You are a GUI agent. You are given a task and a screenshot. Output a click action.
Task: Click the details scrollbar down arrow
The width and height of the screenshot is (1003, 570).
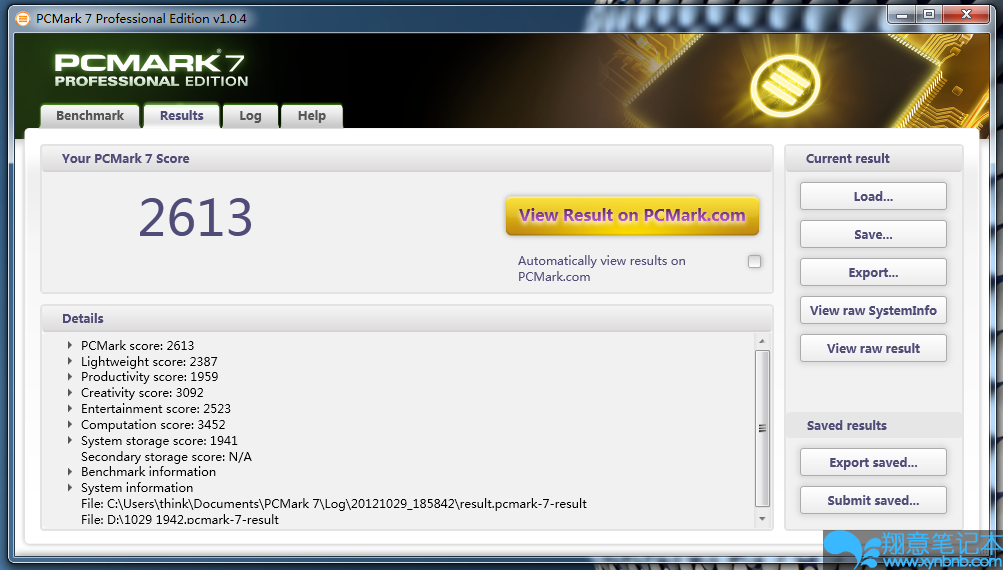pyautogui.click(x=762, y=519)
